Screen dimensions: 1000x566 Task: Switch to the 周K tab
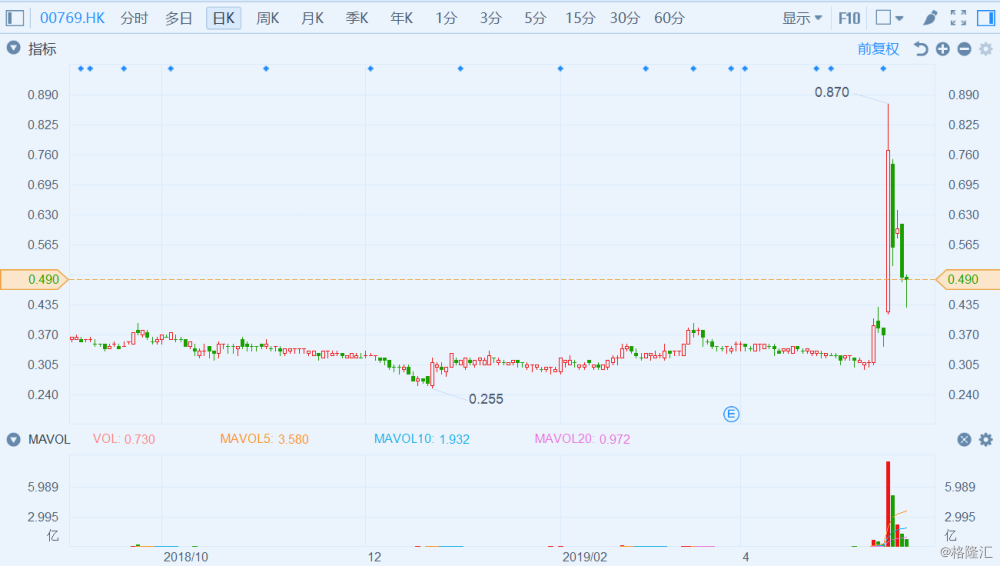(x=268, y=18)
